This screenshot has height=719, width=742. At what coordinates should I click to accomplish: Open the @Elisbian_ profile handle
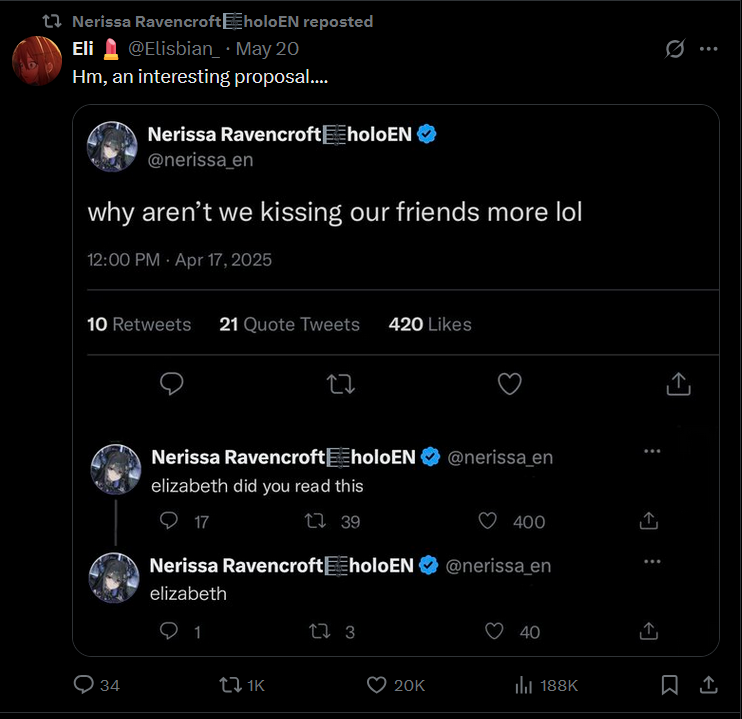[175, 49]
